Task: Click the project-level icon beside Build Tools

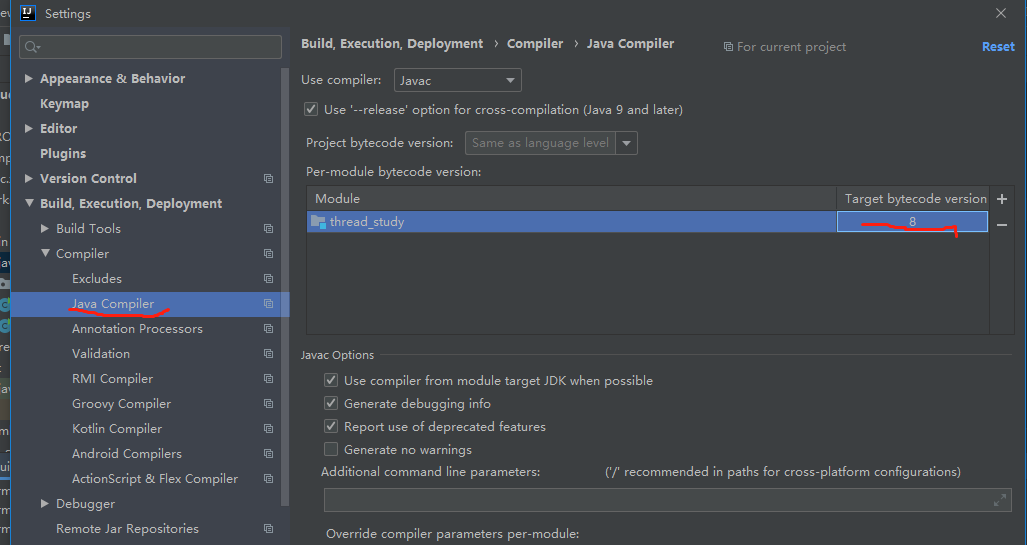Action: (269, 229)
